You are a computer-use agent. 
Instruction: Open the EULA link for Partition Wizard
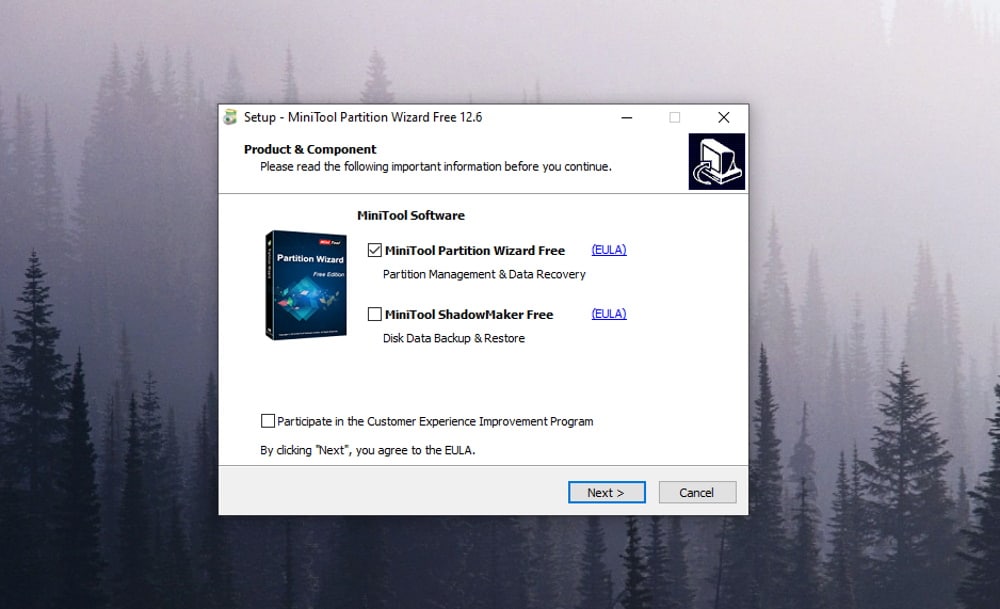pyautogui.click(x=609, y=250)
